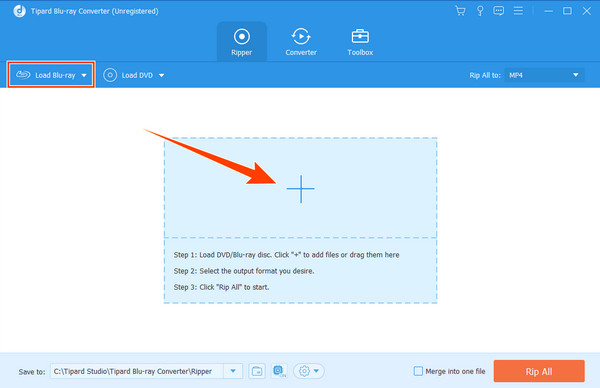Open the hamburger menu icon
Image resolution: width=600 pixels, height=388 pixels.
(x=518, y=11)
